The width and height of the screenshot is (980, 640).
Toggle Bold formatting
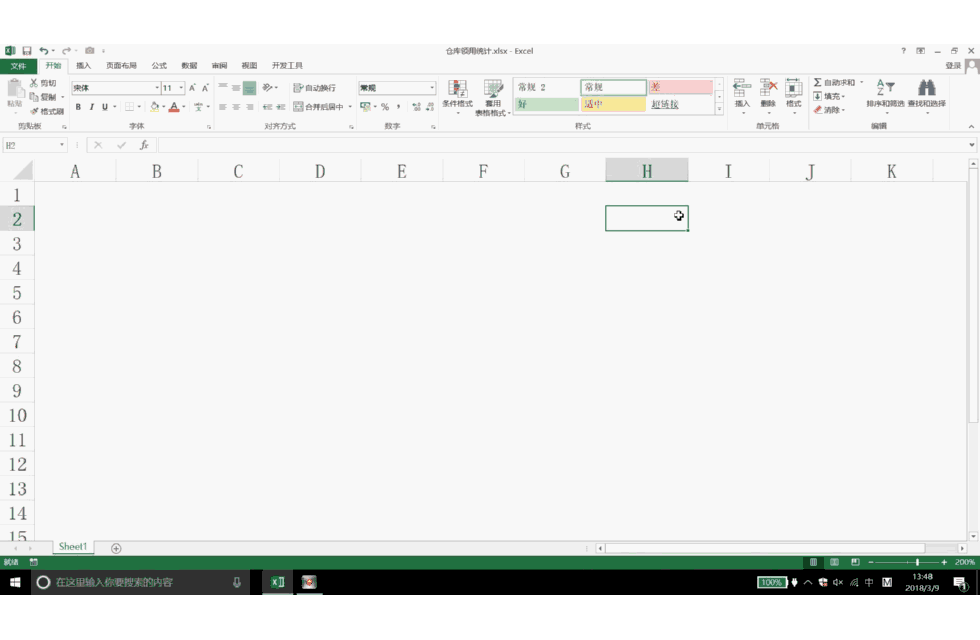pyautogui.click(x=78, y=107)
